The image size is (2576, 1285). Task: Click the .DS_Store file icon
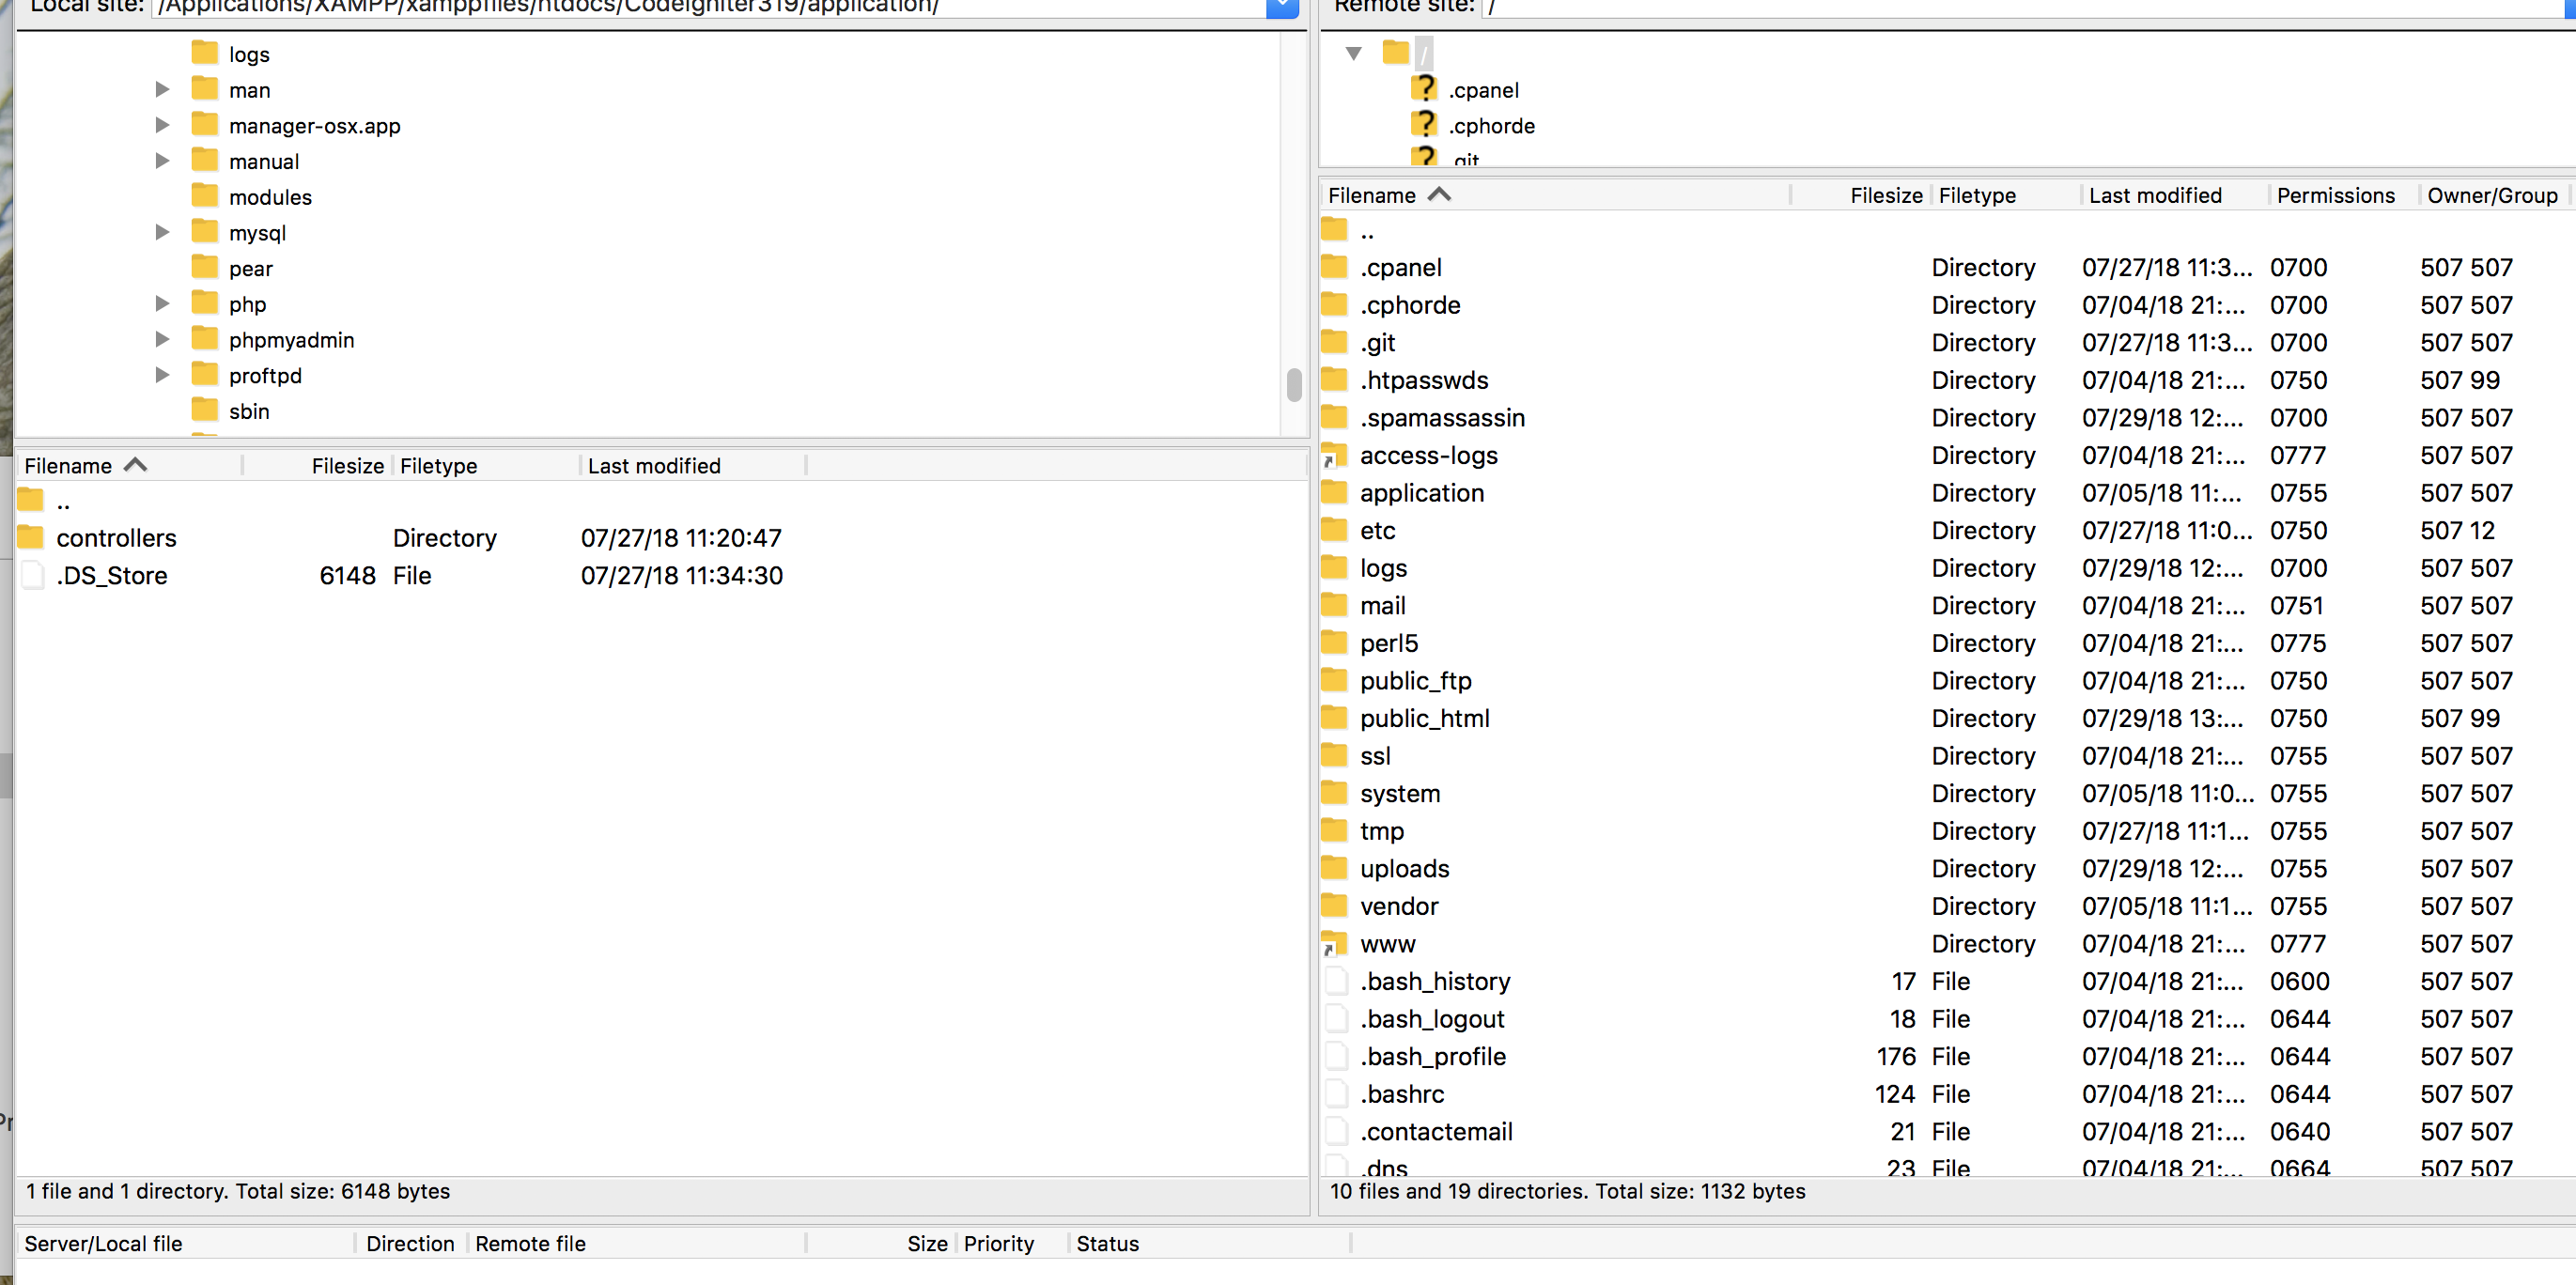[31, 575]
